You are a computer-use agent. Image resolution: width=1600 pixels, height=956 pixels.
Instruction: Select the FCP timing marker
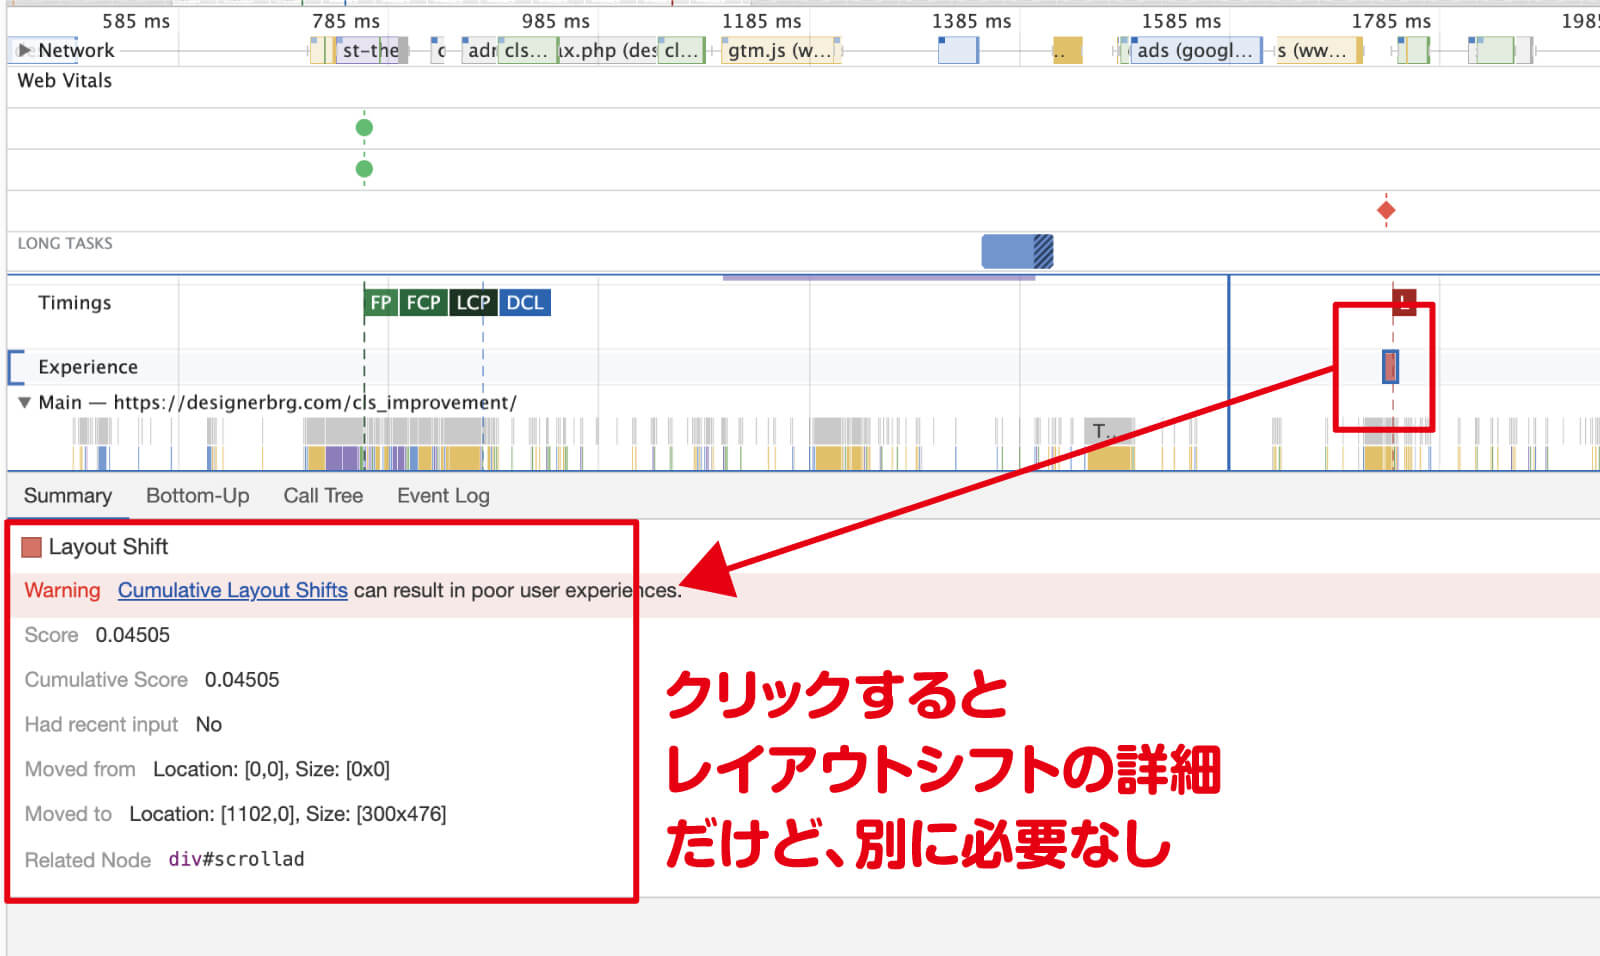tap(423, 303)
